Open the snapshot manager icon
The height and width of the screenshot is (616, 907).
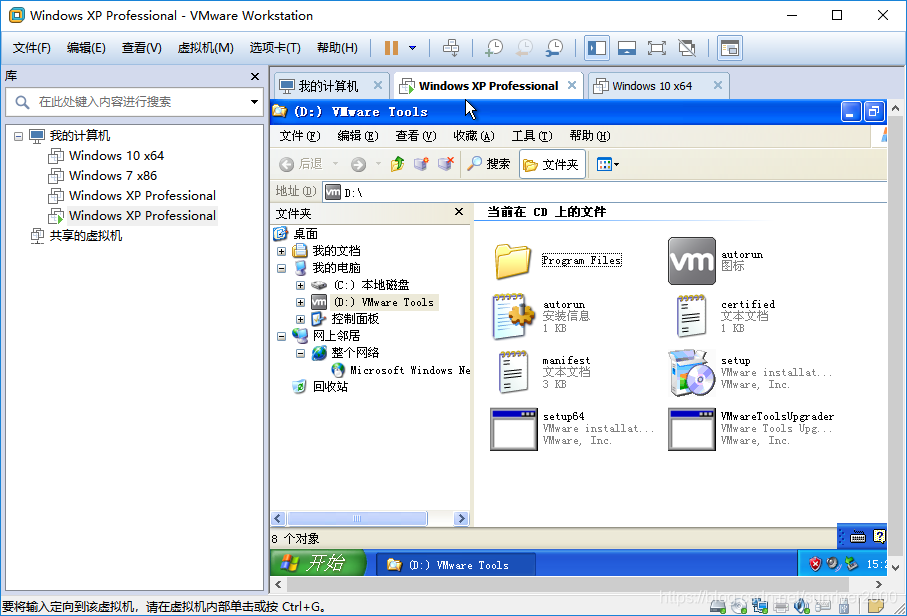click(554, 48)
